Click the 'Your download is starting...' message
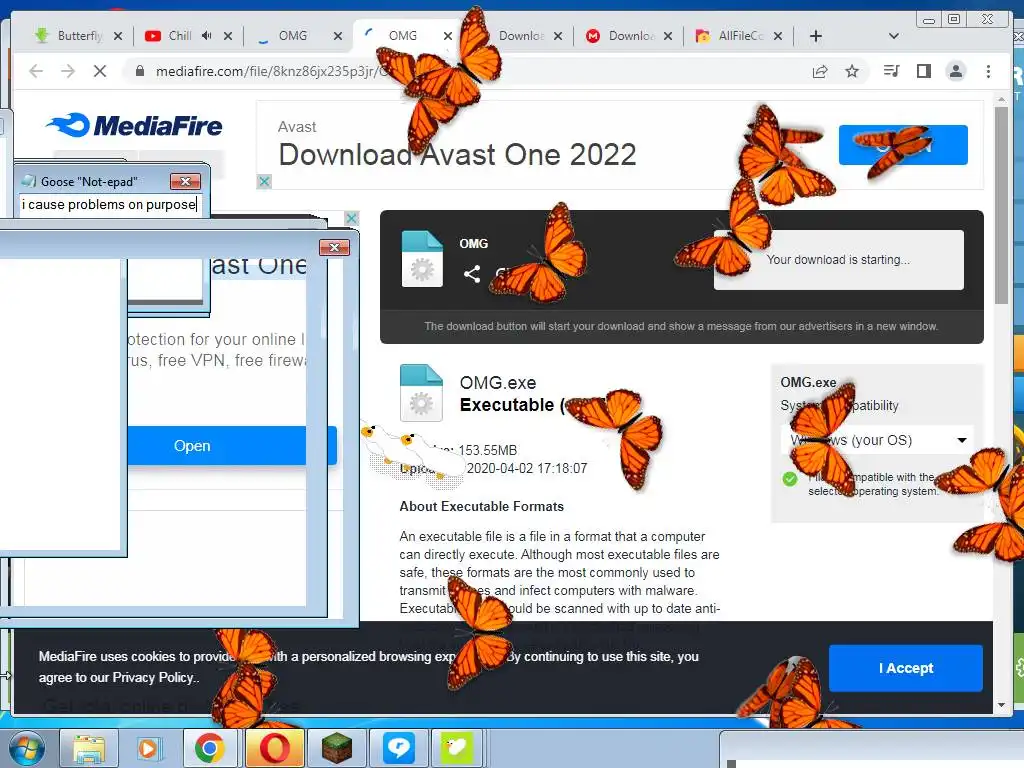 point(838,260)
